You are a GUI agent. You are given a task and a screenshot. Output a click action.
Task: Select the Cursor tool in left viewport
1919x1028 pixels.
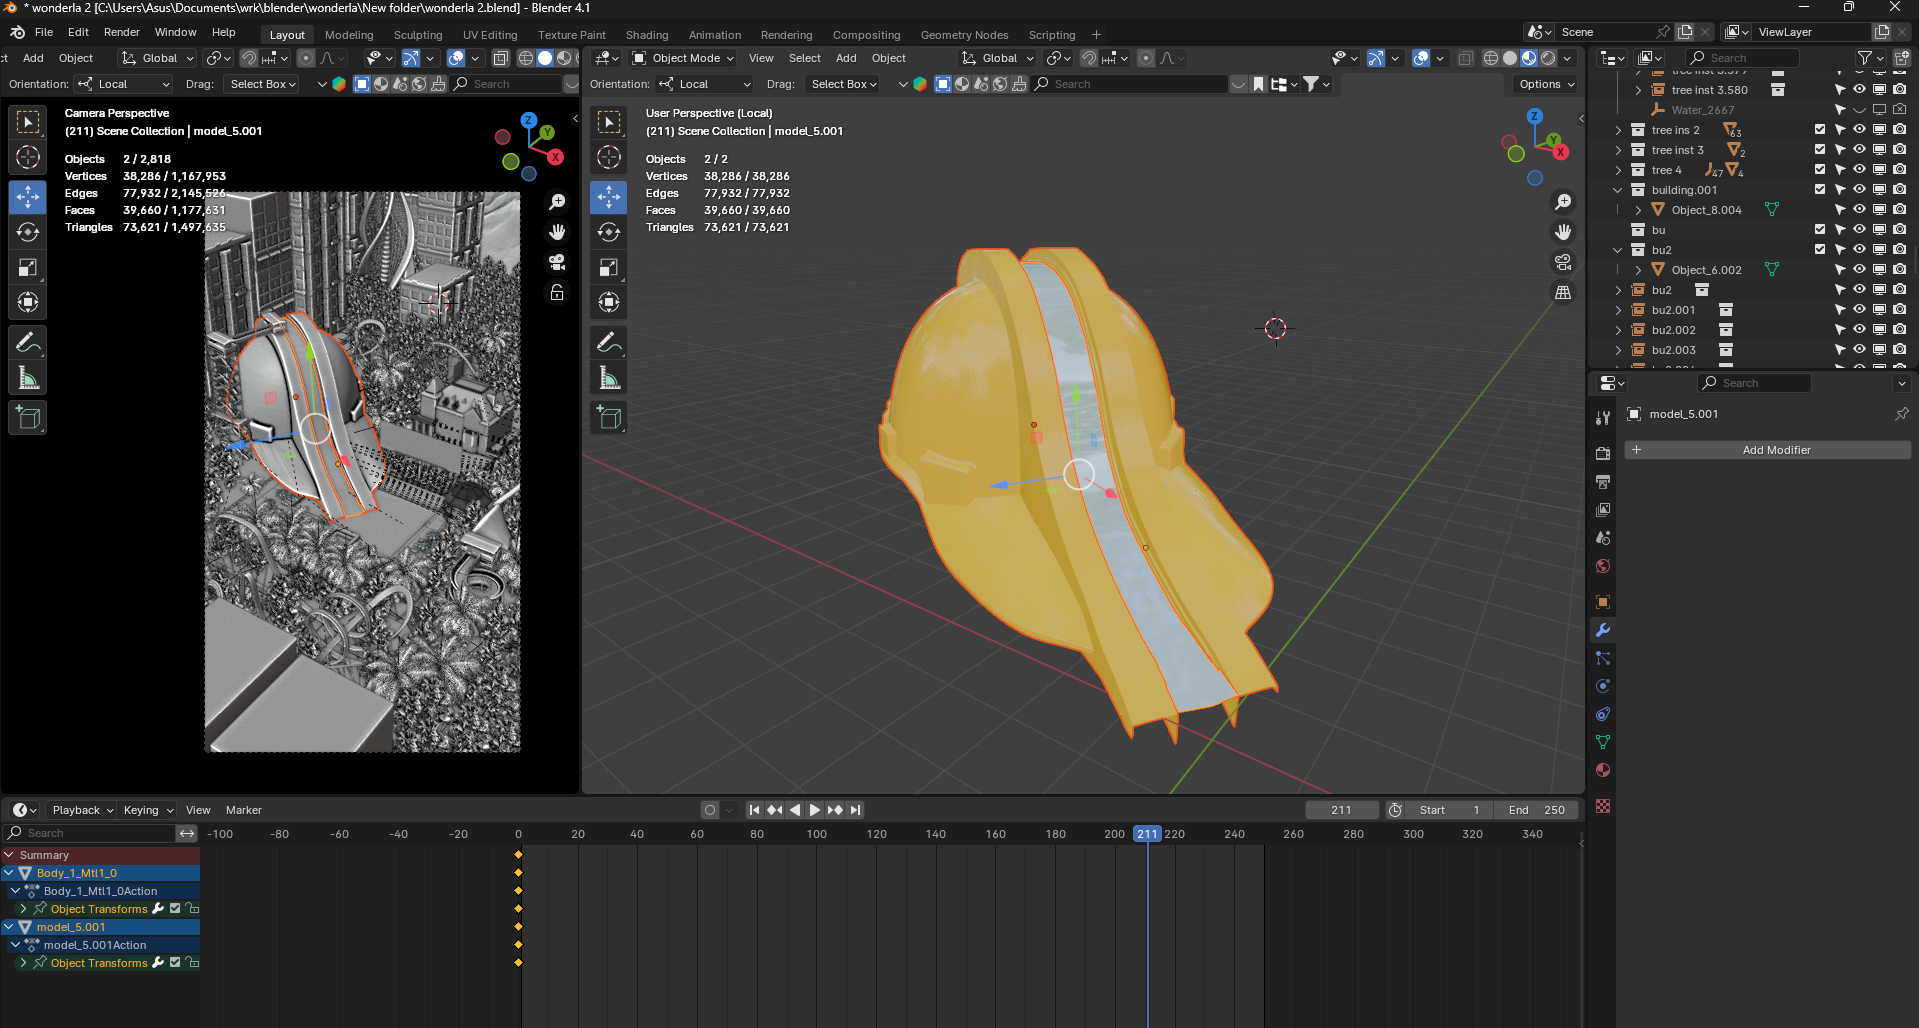pos(28,157)
